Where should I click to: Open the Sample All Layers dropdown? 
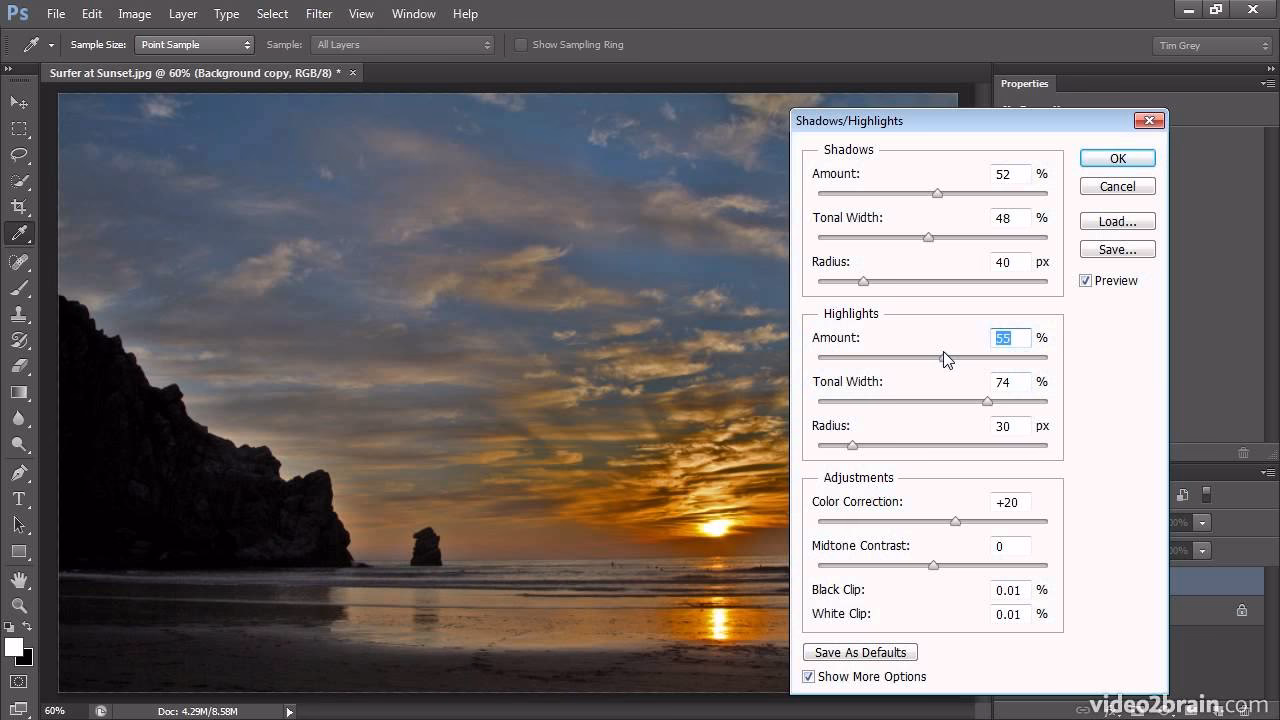tap(402, 44)
